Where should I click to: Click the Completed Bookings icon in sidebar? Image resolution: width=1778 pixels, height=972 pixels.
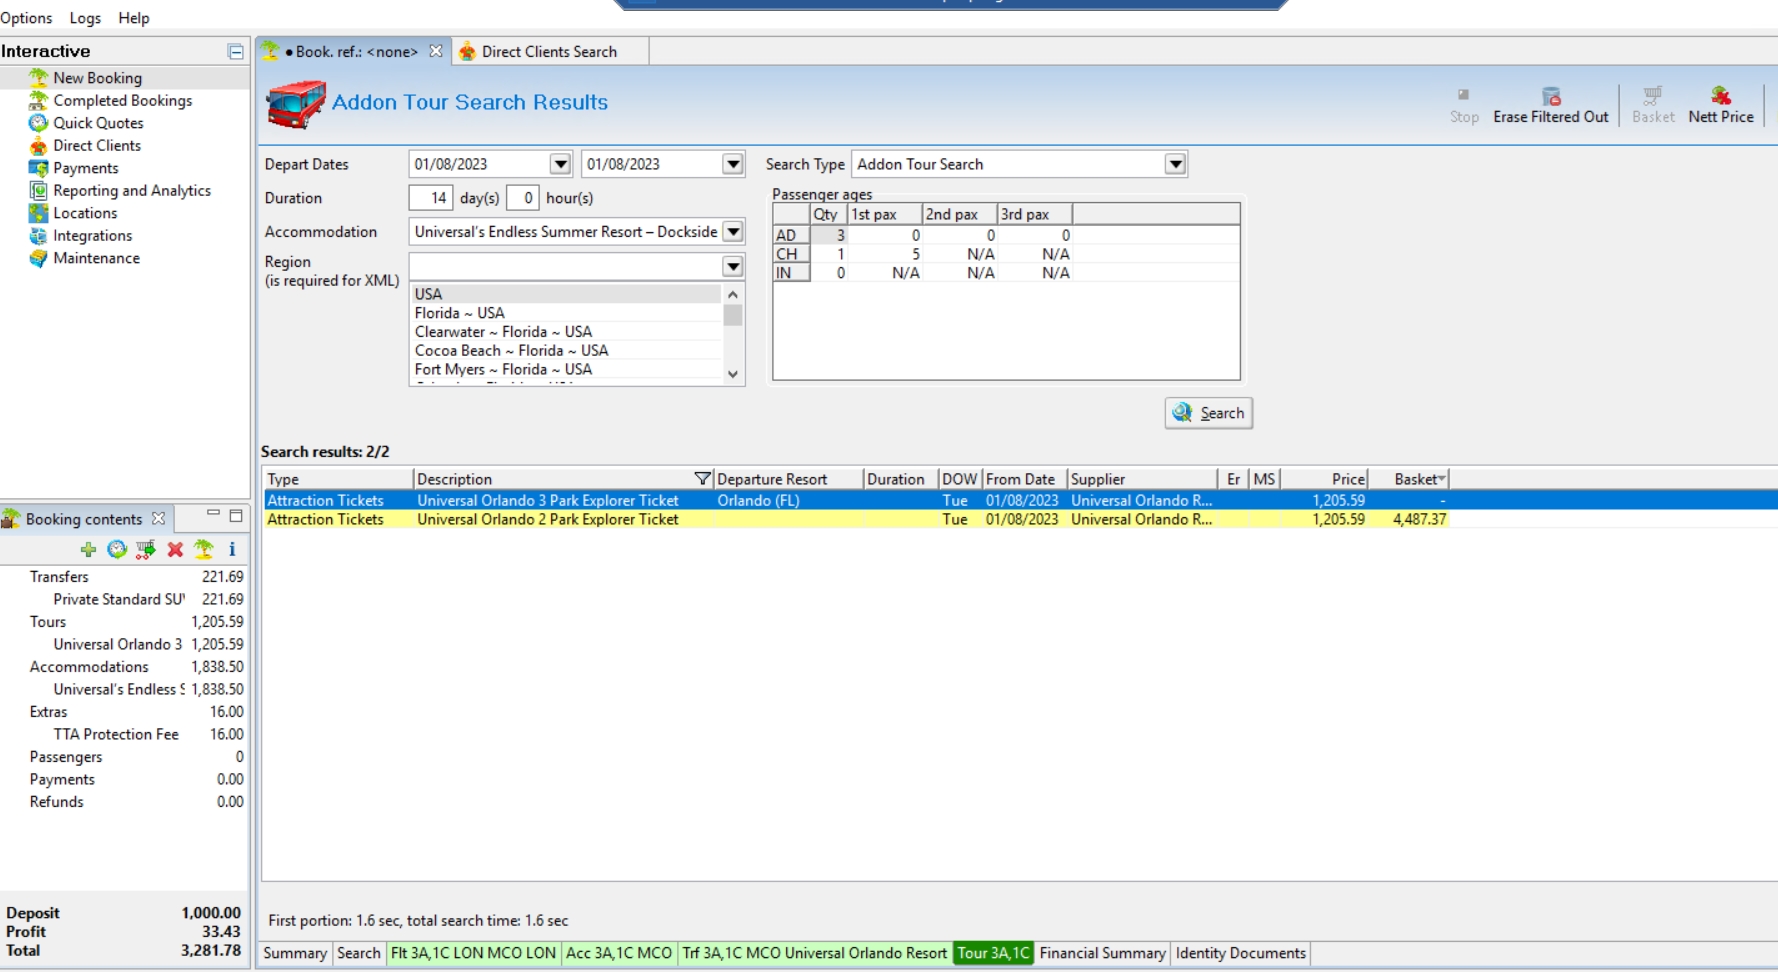tap(38, 100)
